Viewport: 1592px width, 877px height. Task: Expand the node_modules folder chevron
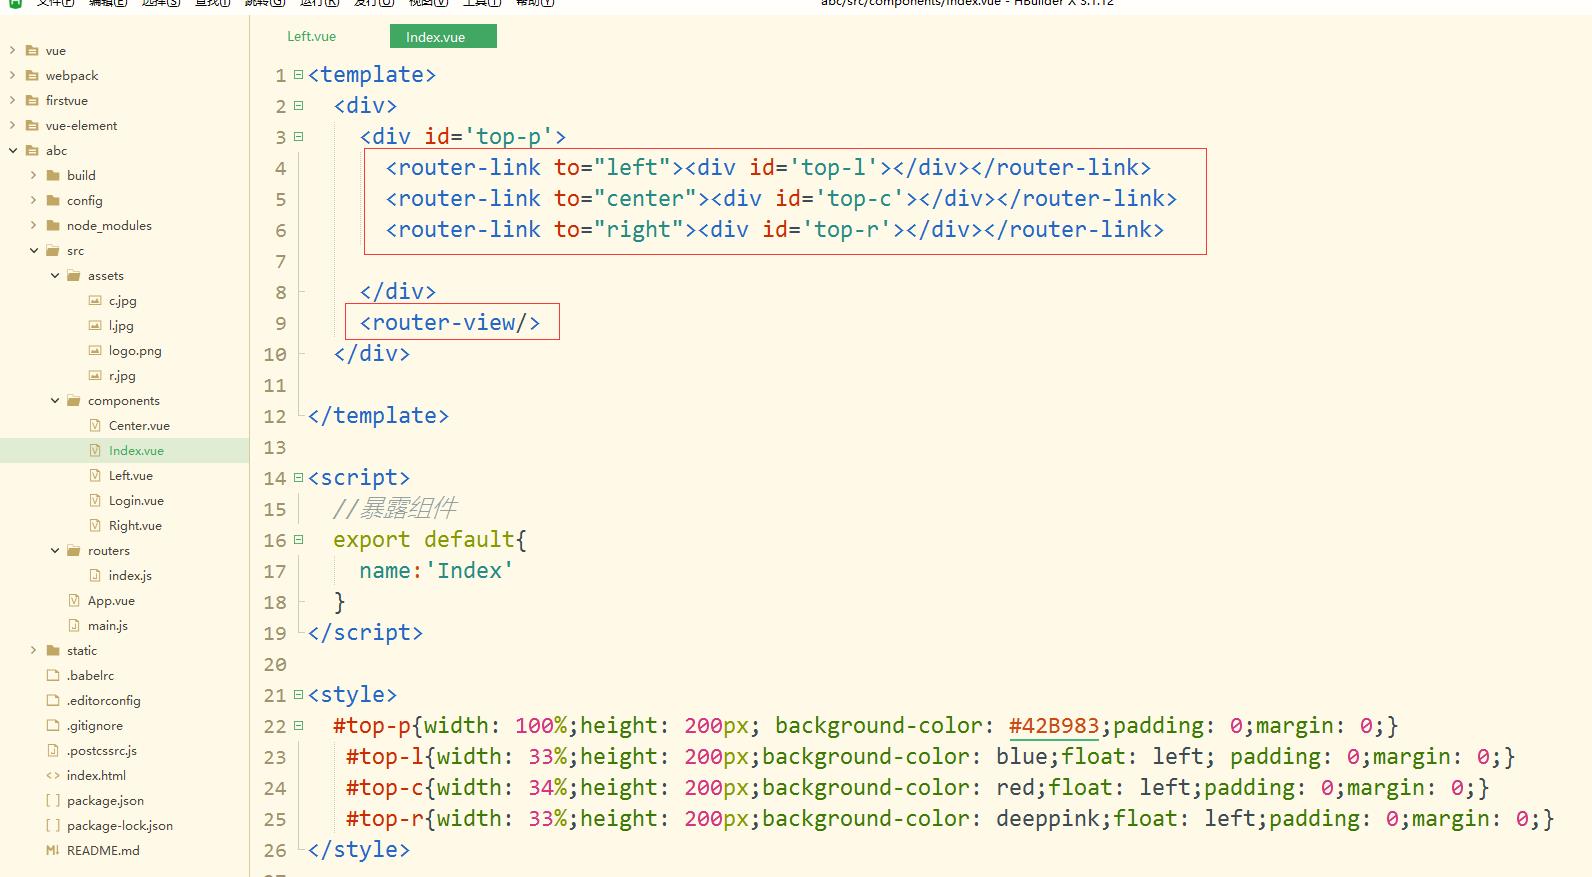(x=33, y=225)
